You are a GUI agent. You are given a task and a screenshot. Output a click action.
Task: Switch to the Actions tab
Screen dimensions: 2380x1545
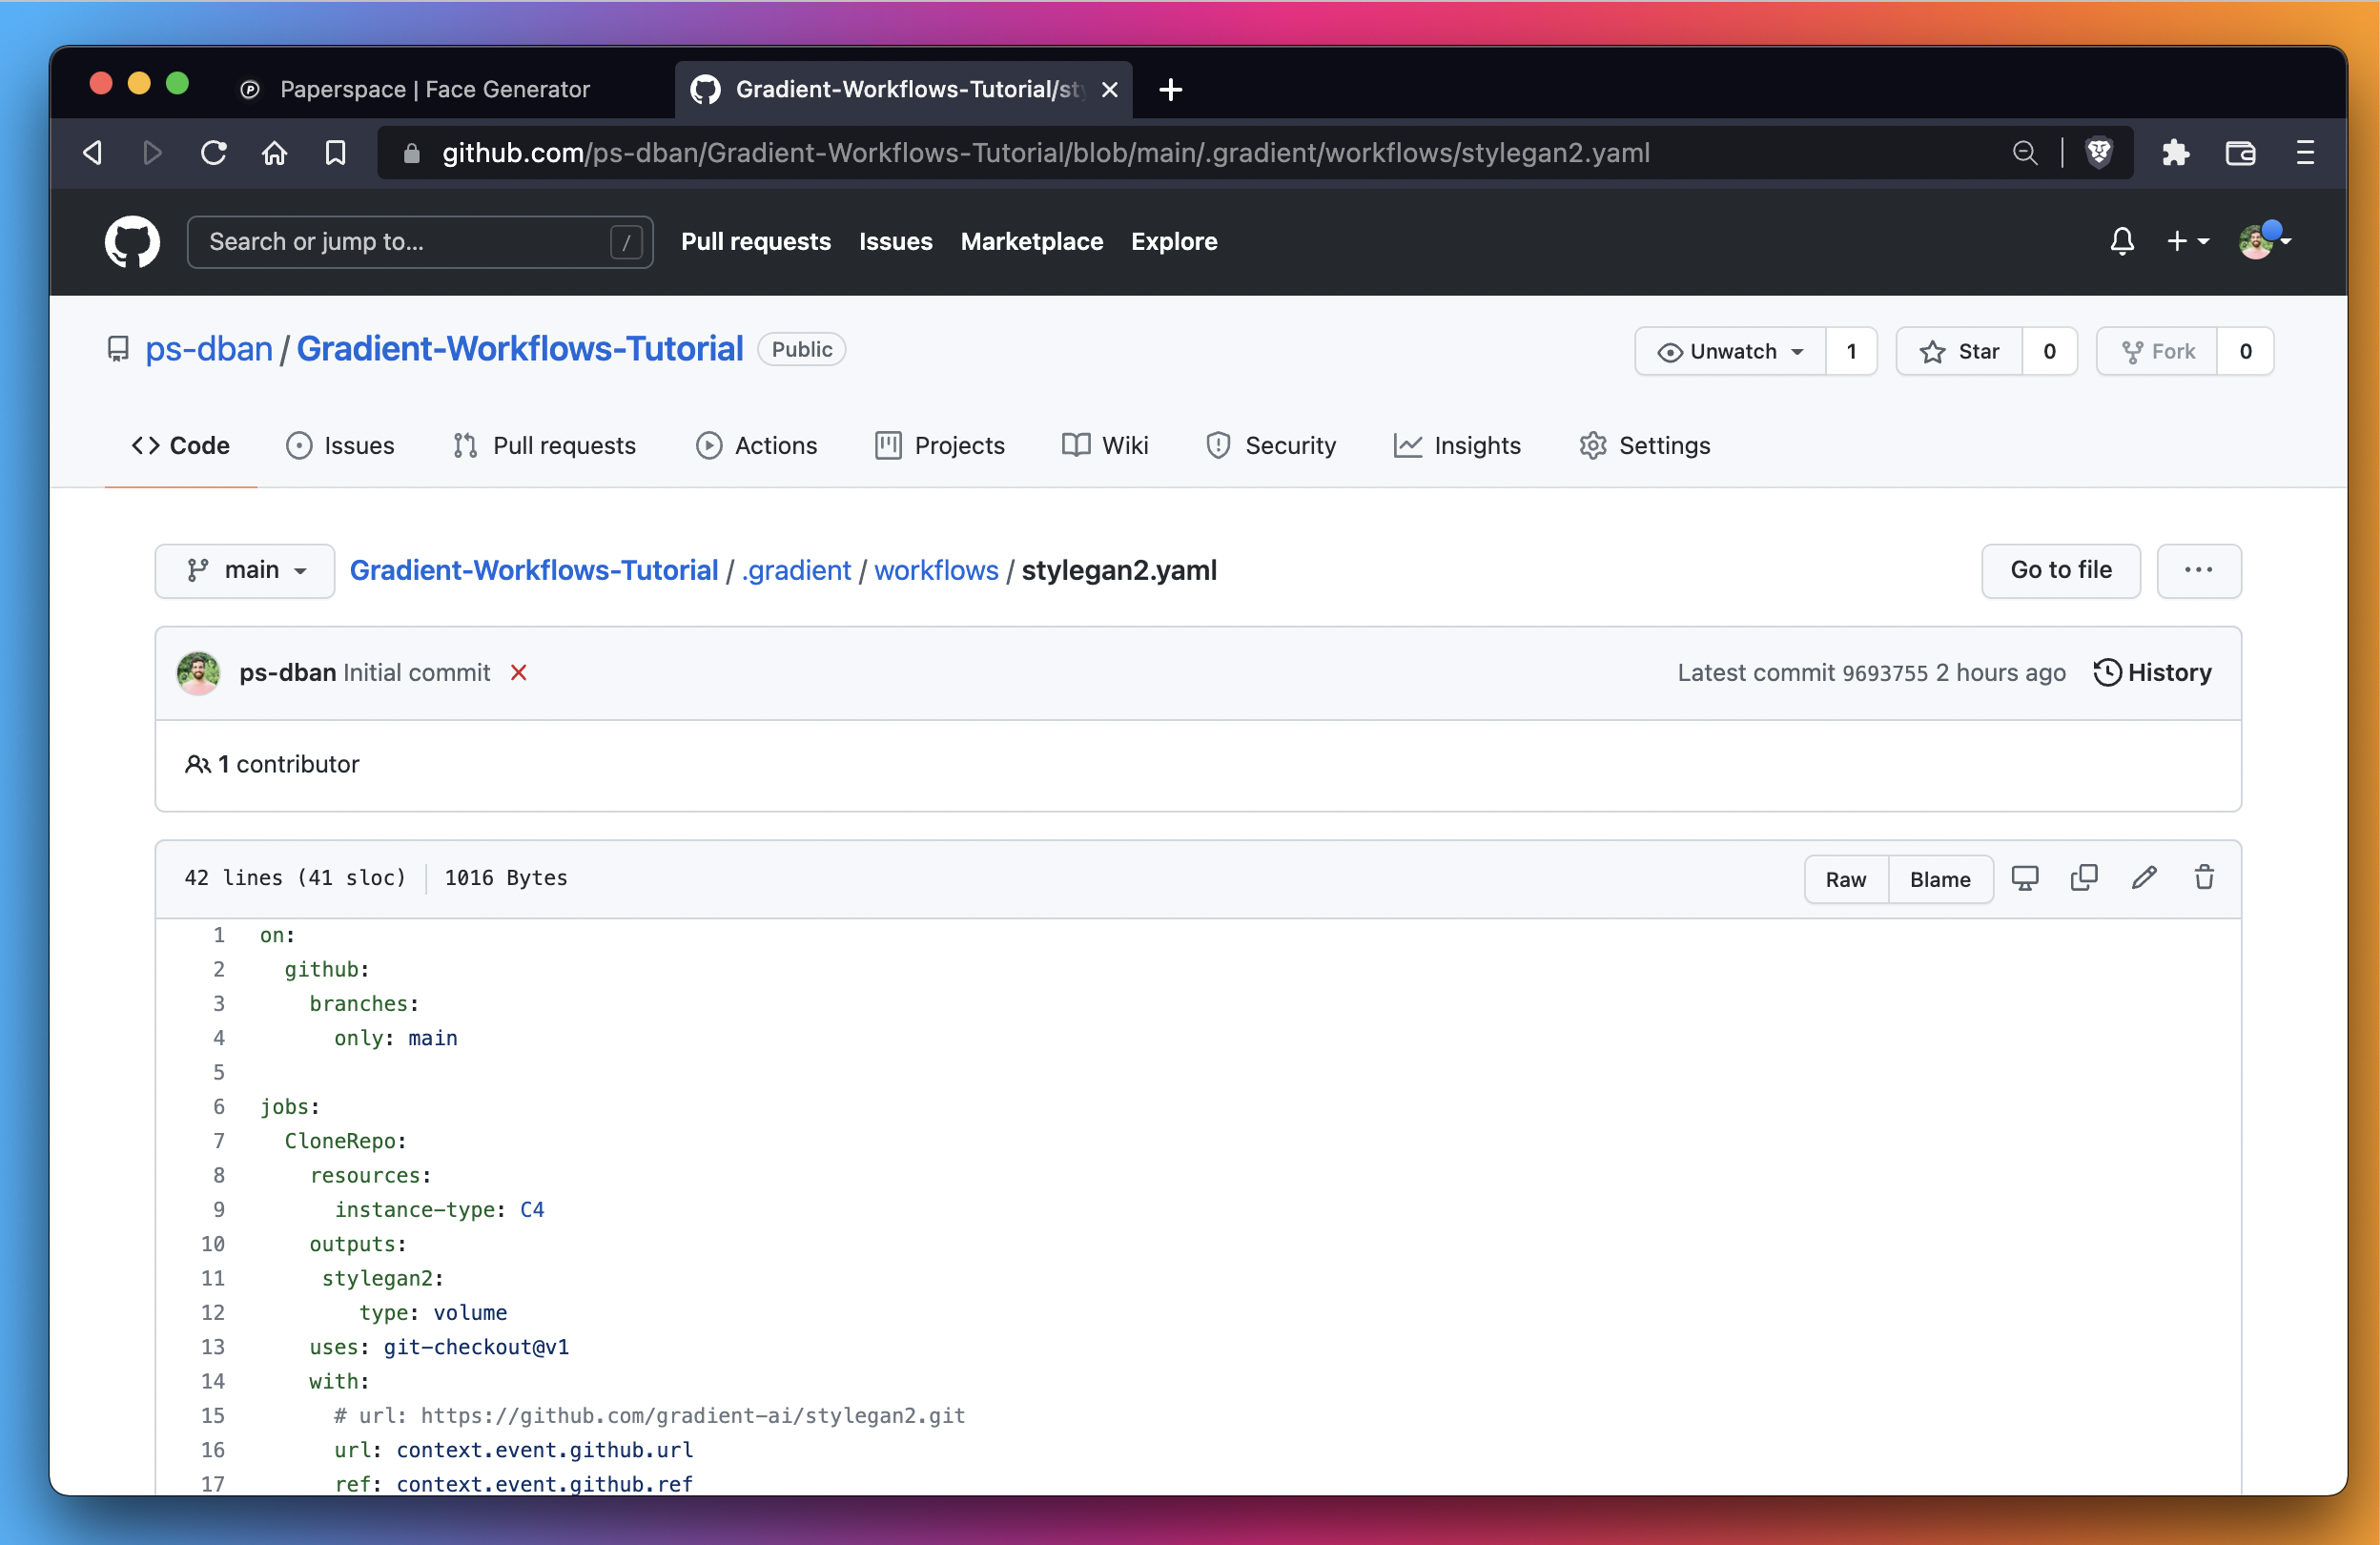[757, 446]
